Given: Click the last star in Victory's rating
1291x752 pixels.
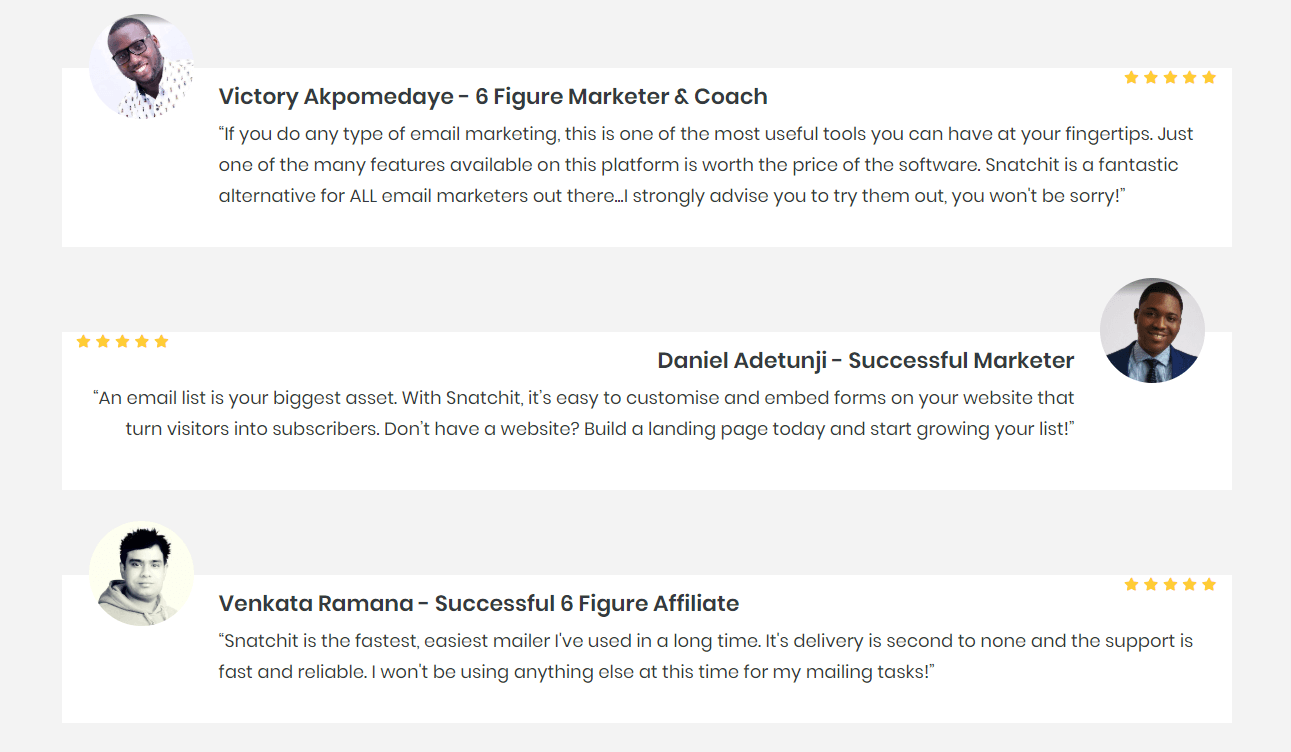Looking at the screenshot, I should (1209, 77).
